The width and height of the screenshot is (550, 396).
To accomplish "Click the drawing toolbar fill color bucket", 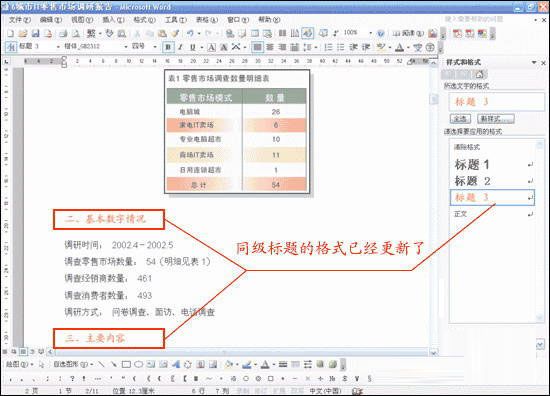I will 229,365.
